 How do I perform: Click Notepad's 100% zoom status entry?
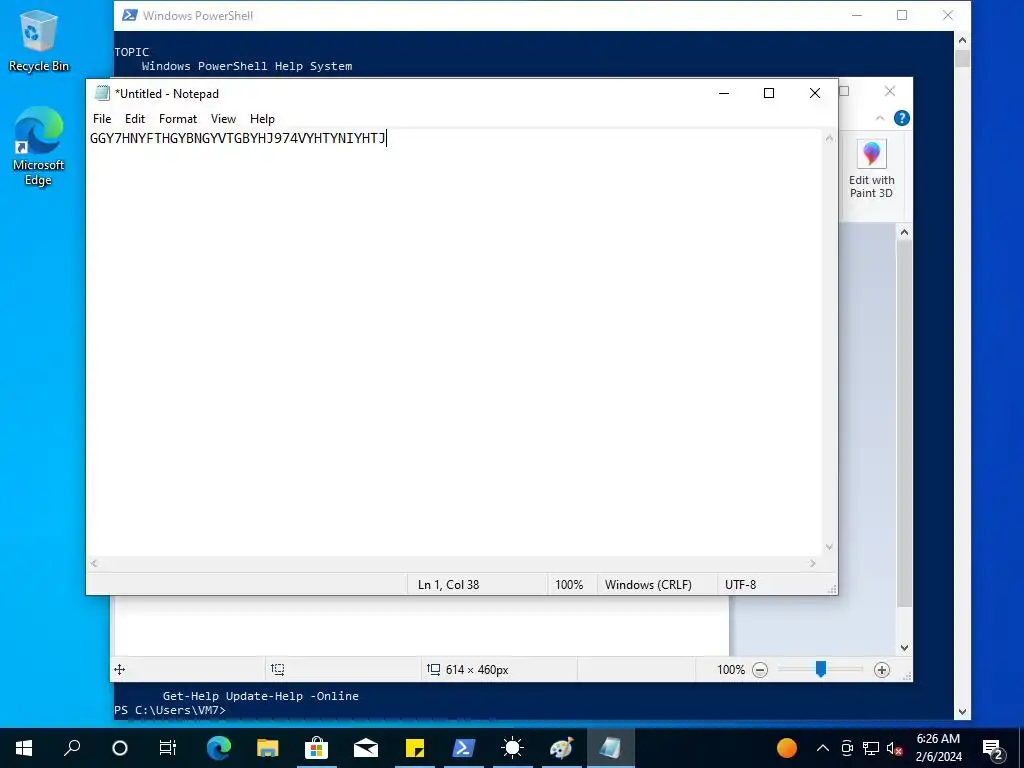pos(569,584)
